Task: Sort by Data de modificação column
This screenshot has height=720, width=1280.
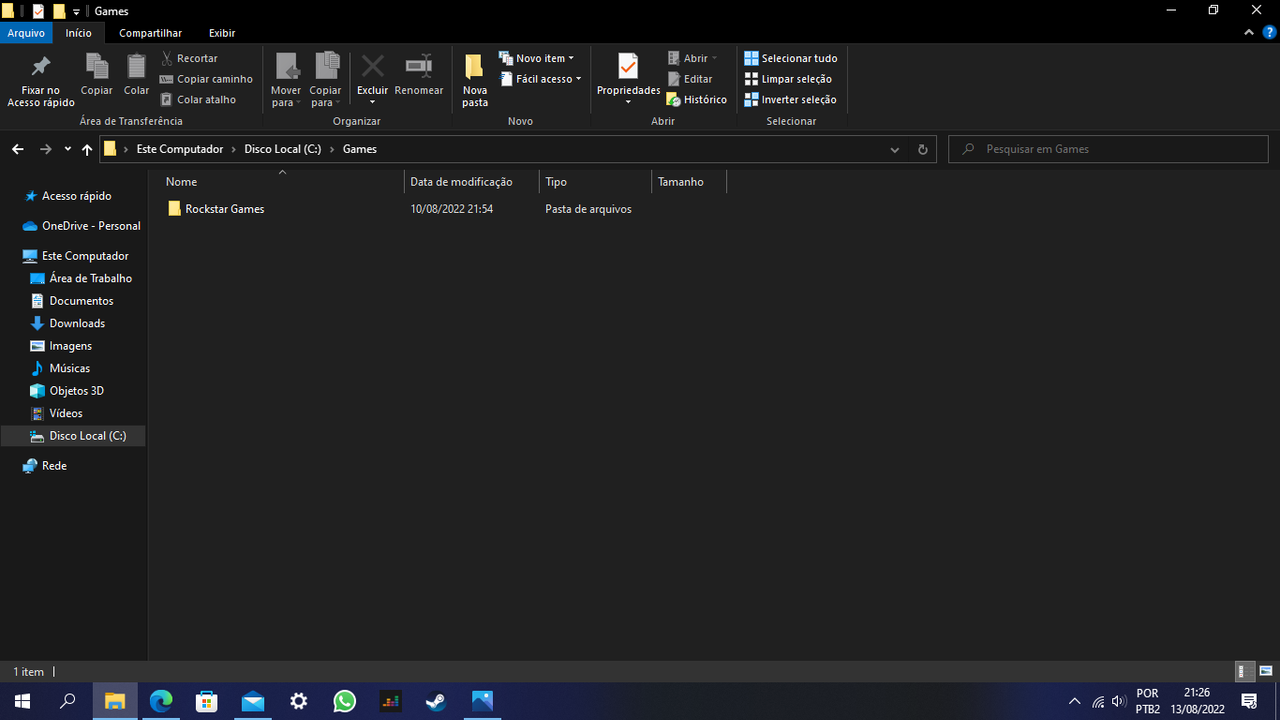Action: (x=472, y=182)
